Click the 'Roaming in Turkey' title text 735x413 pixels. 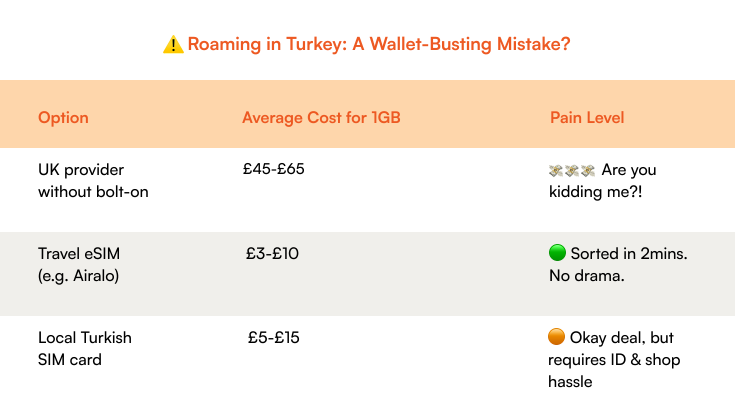(x=265, y=45)
